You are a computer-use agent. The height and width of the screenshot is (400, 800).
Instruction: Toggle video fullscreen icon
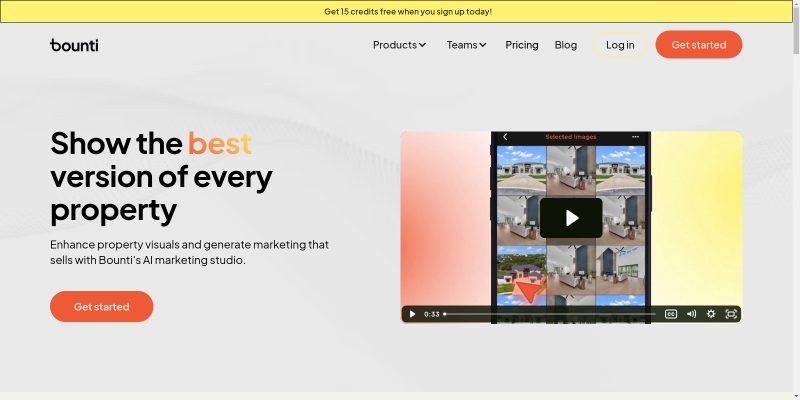731,314
